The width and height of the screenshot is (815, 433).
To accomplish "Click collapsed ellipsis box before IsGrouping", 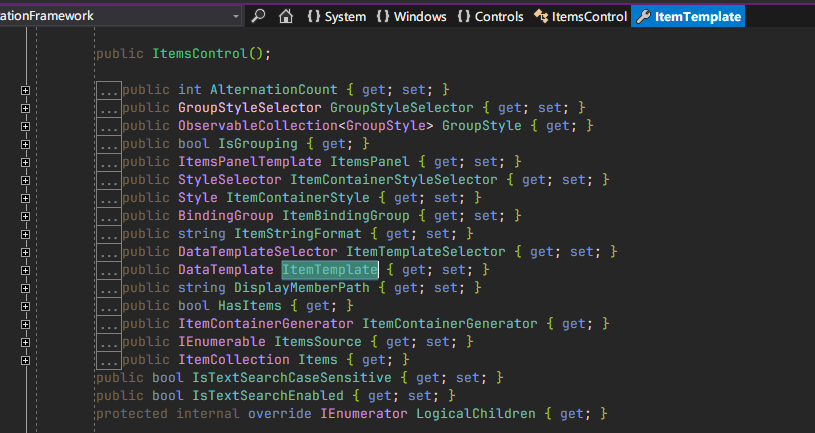I will (109, 144).
